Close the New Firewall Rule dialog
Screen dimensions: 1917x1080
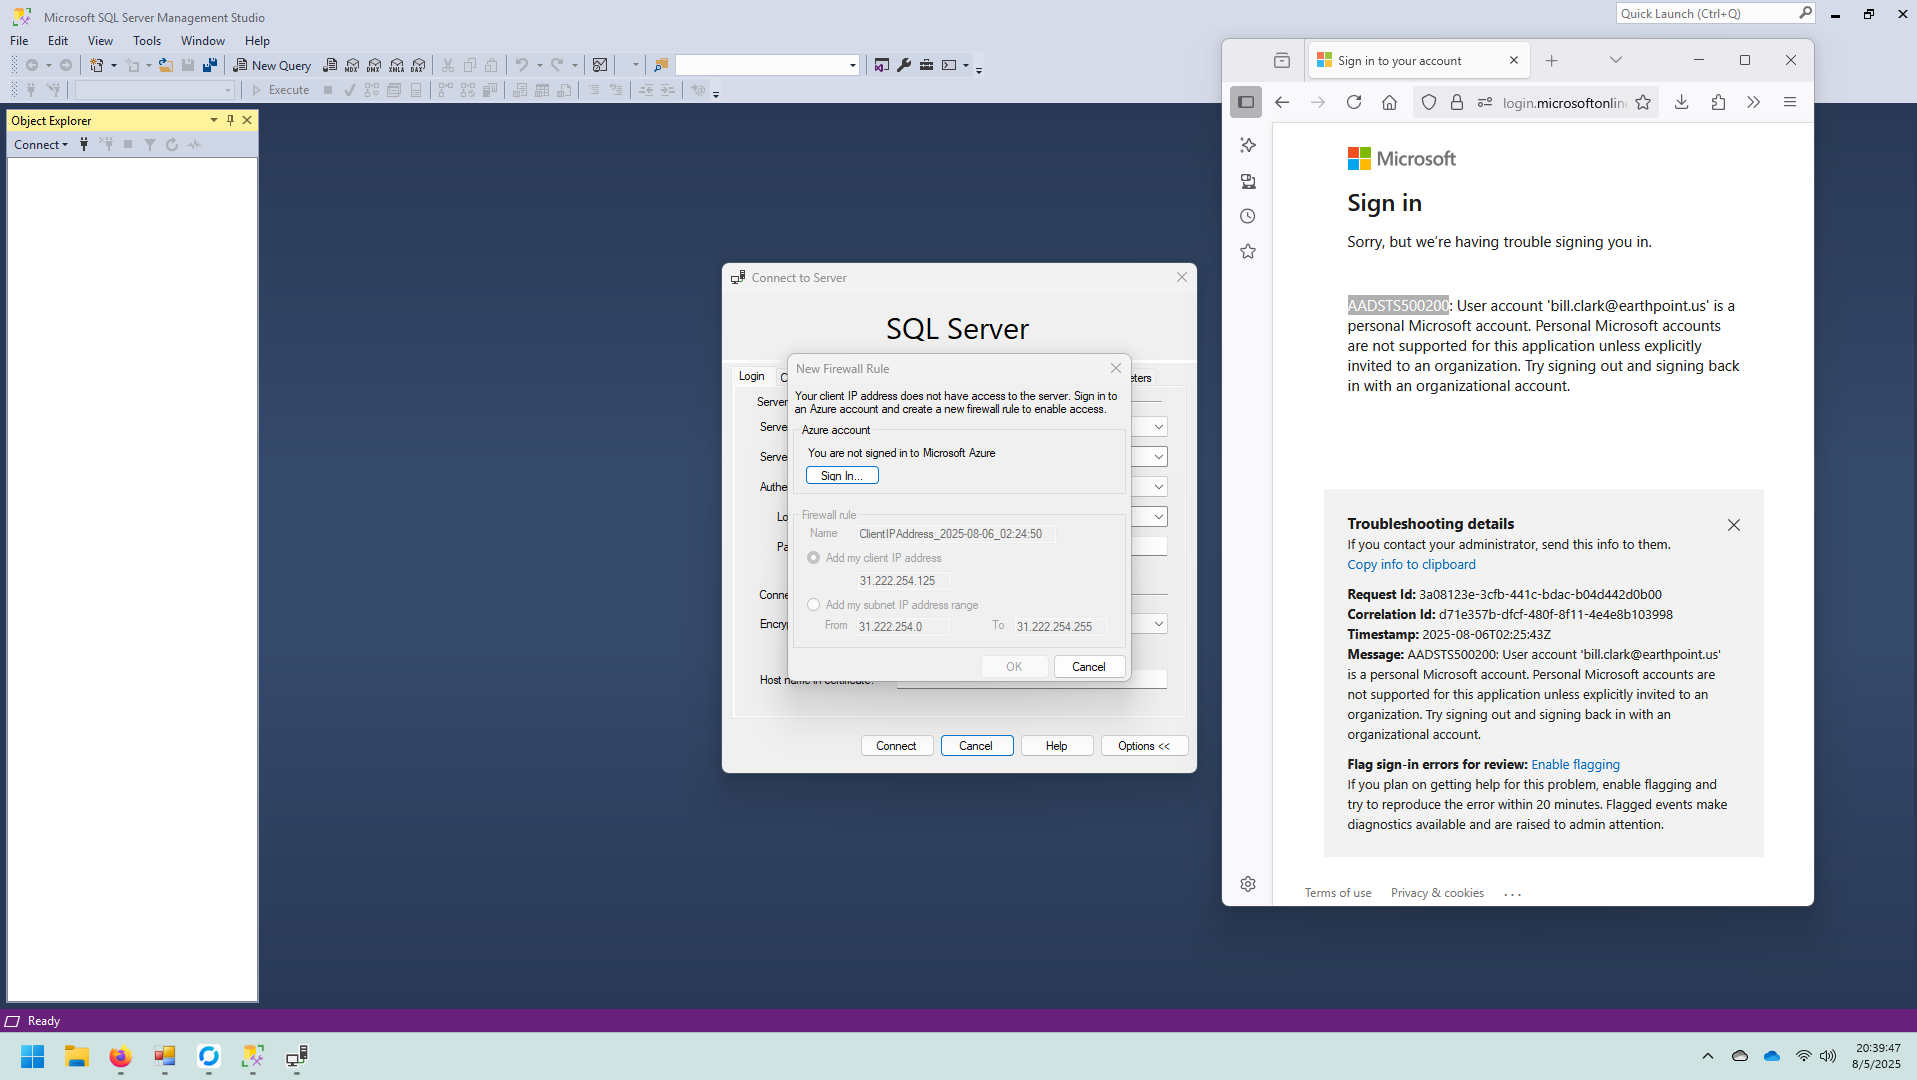pos(1116,368)
